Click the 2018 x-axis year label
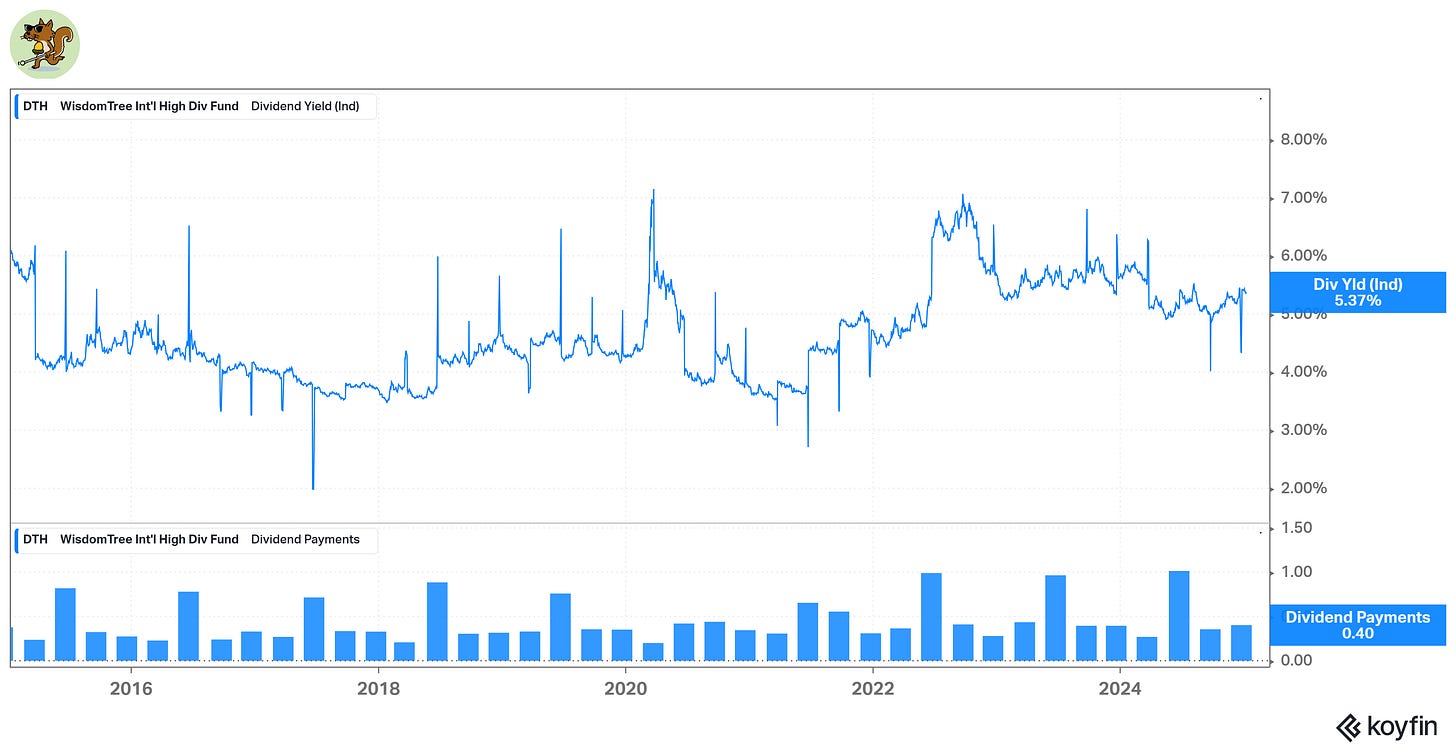1456x752 pixels. click(378, 689)
